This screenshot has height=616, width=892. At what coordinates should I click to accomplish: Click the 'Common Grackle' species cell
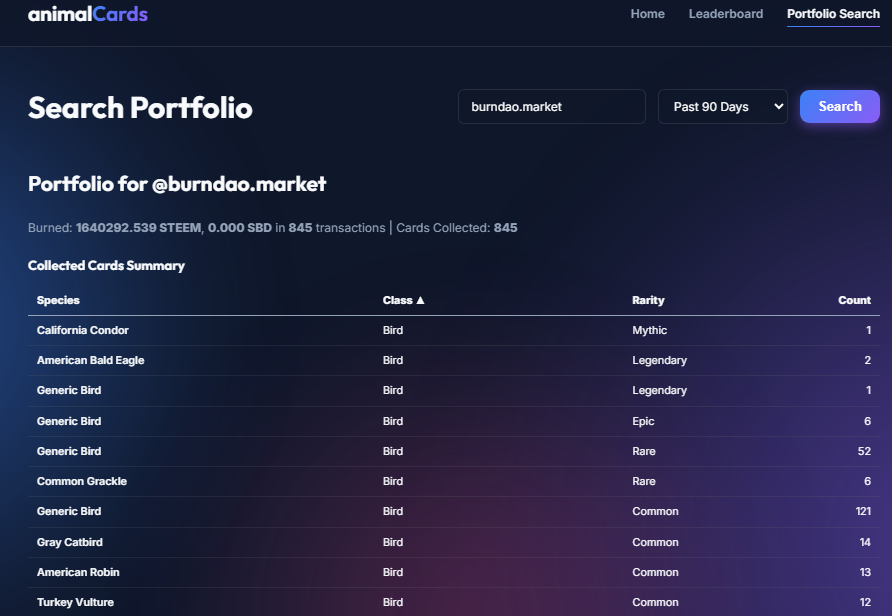[82, 481]
